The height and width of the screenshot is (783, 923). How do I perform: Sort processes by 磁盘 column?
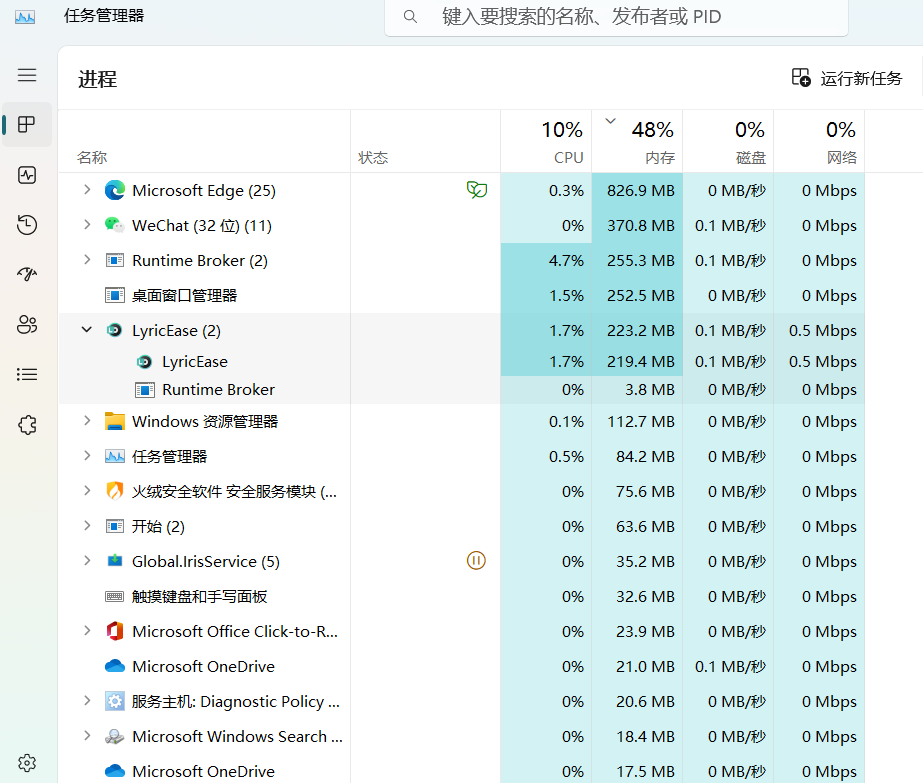click(728, 141)
